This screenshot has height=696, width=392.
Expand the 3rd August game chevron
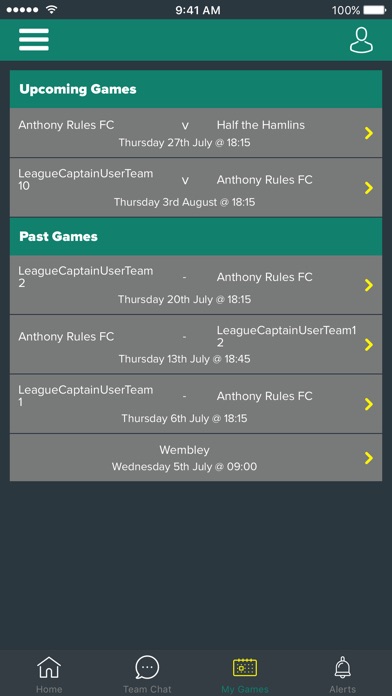pos(368,188)
